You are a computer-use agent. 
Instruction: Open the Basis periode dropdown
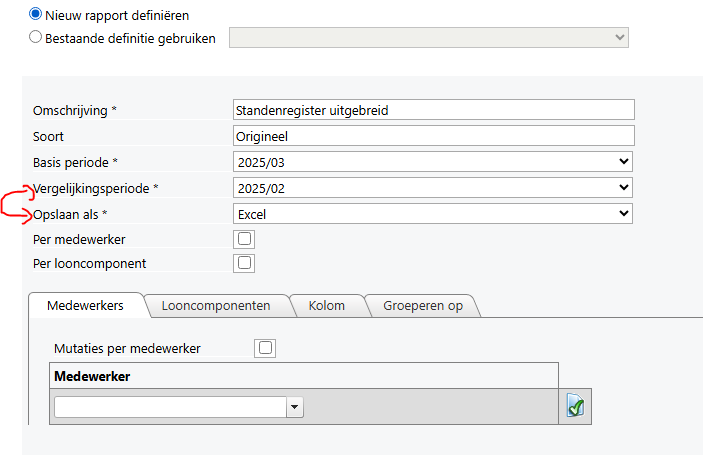433,162
